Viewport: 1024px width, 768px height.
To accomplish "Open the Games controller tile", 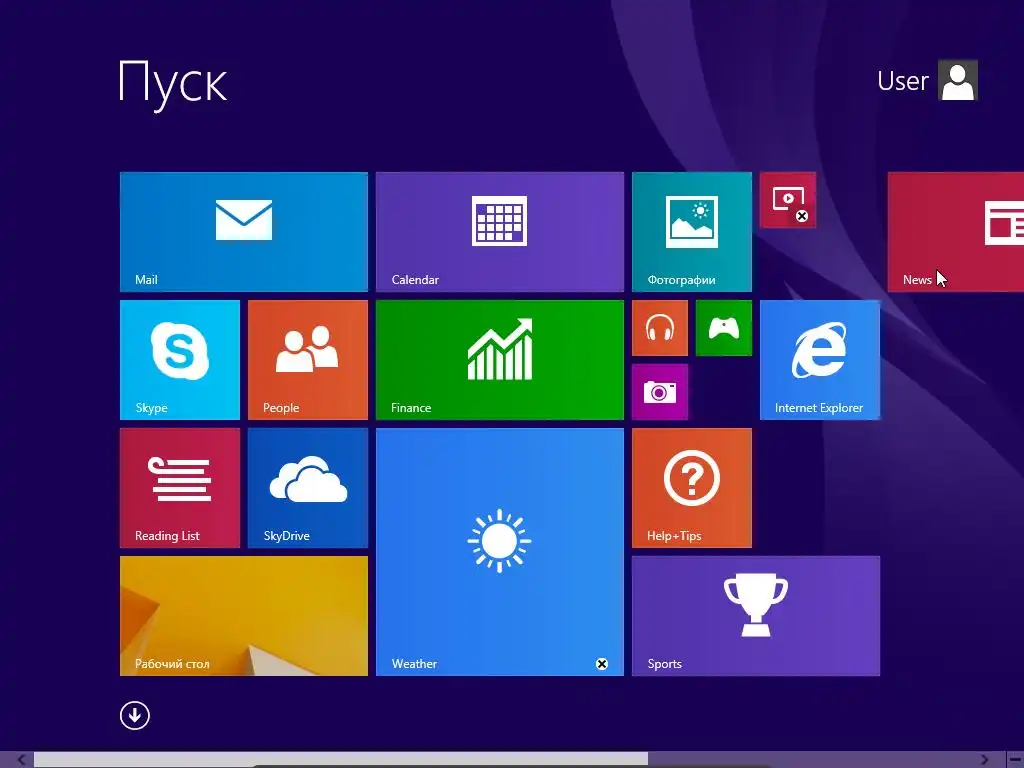I will 724,328.
